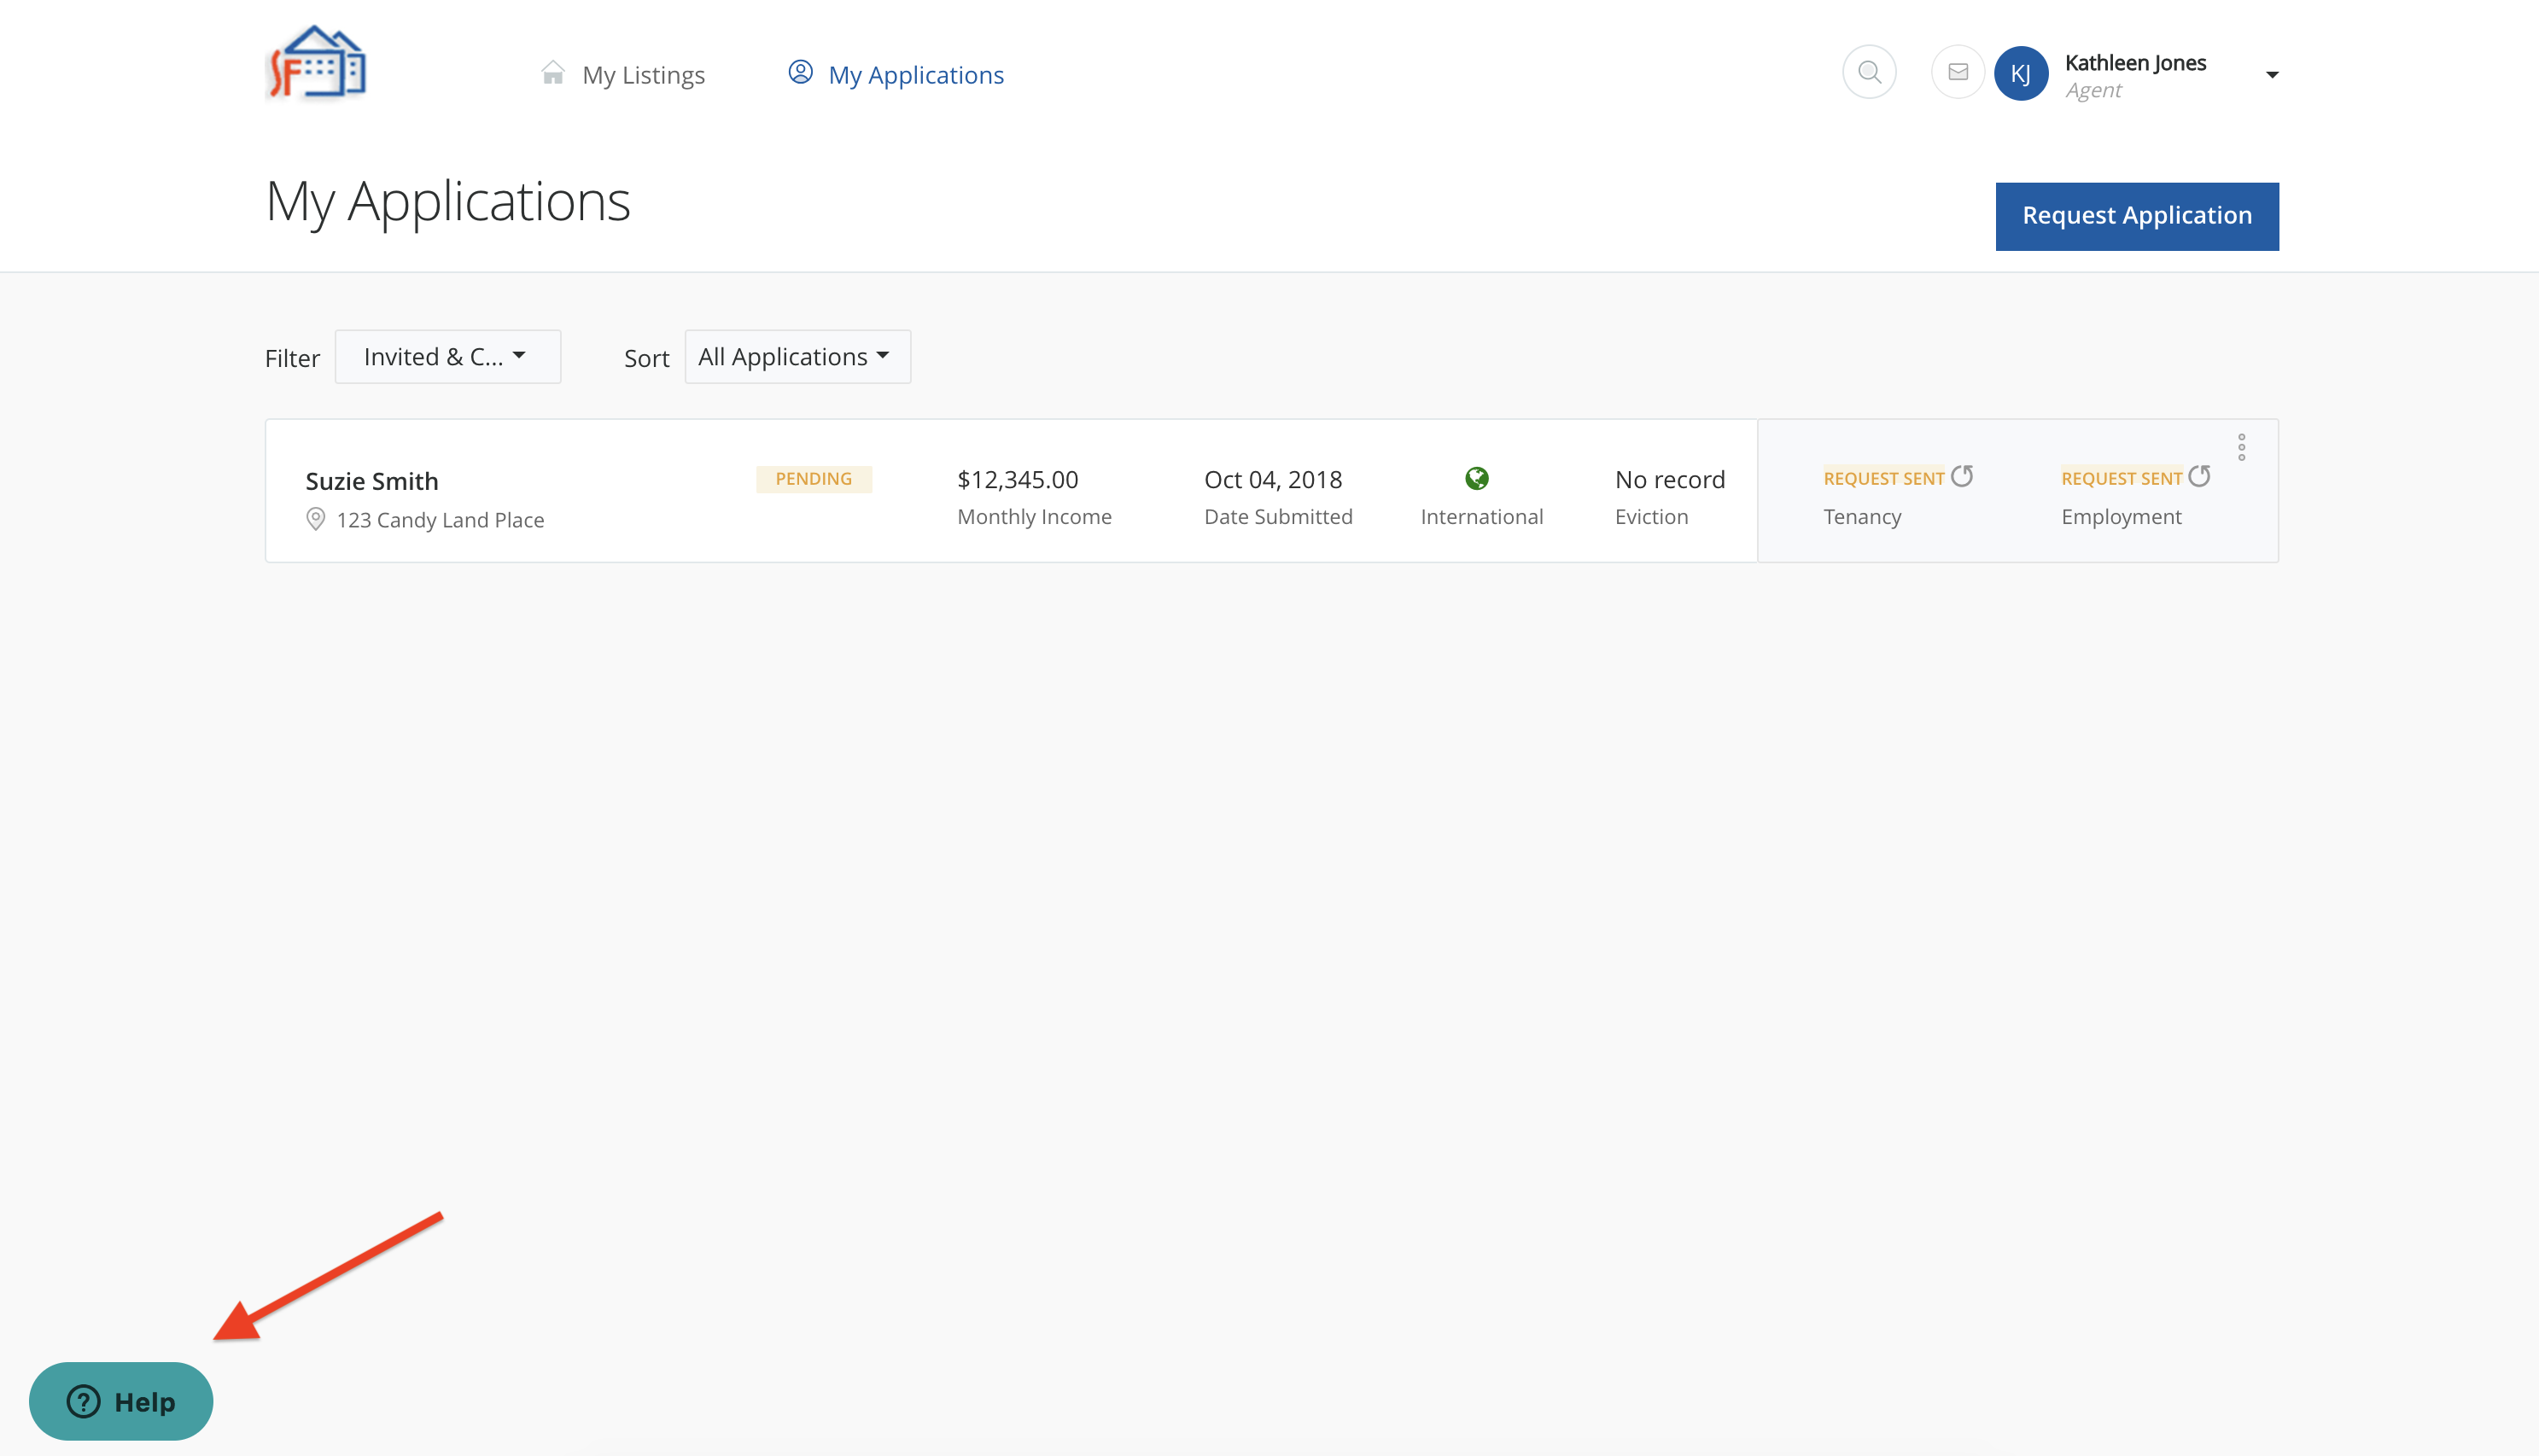Screen dimensions: 2539x1456
Task: Open Suzie Smith's application
Action: [372, 481]
